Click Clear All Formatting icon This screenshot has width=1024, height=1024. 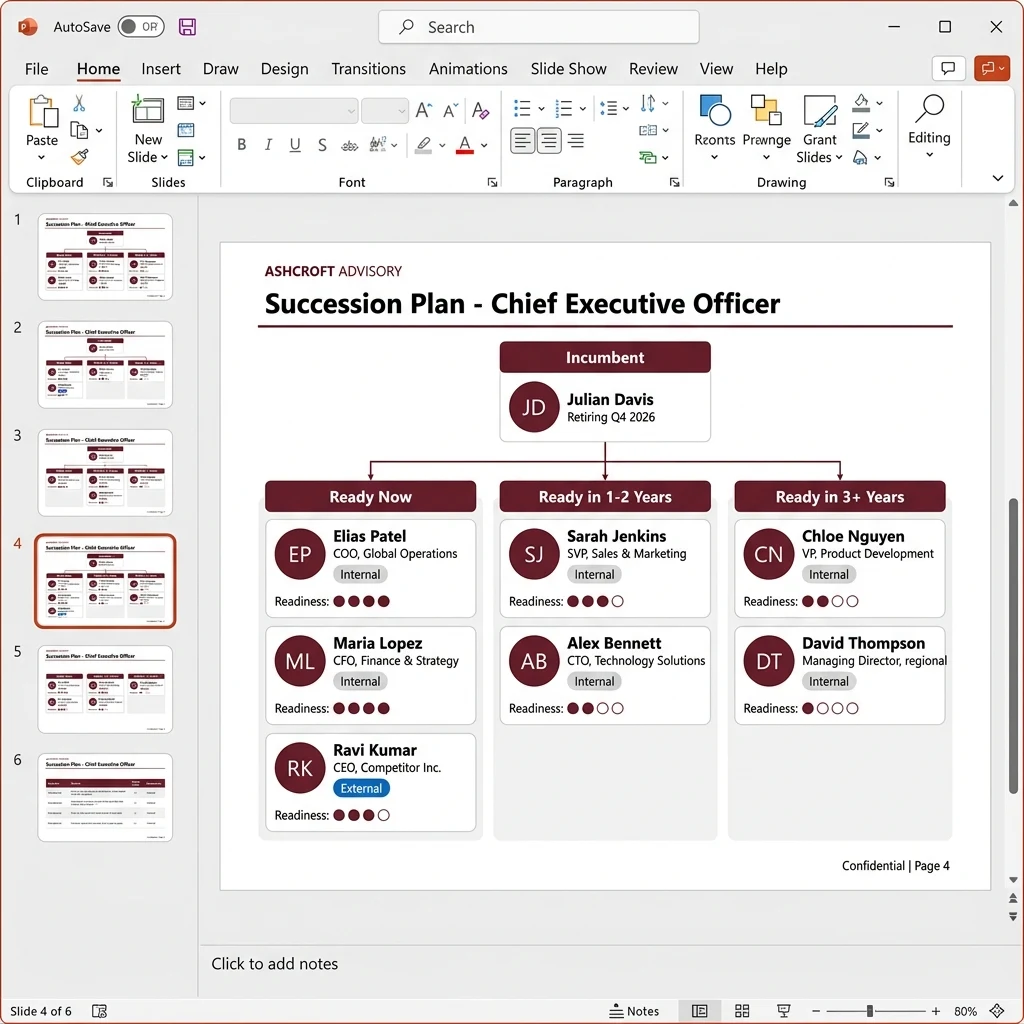click(x=480, y=110)
